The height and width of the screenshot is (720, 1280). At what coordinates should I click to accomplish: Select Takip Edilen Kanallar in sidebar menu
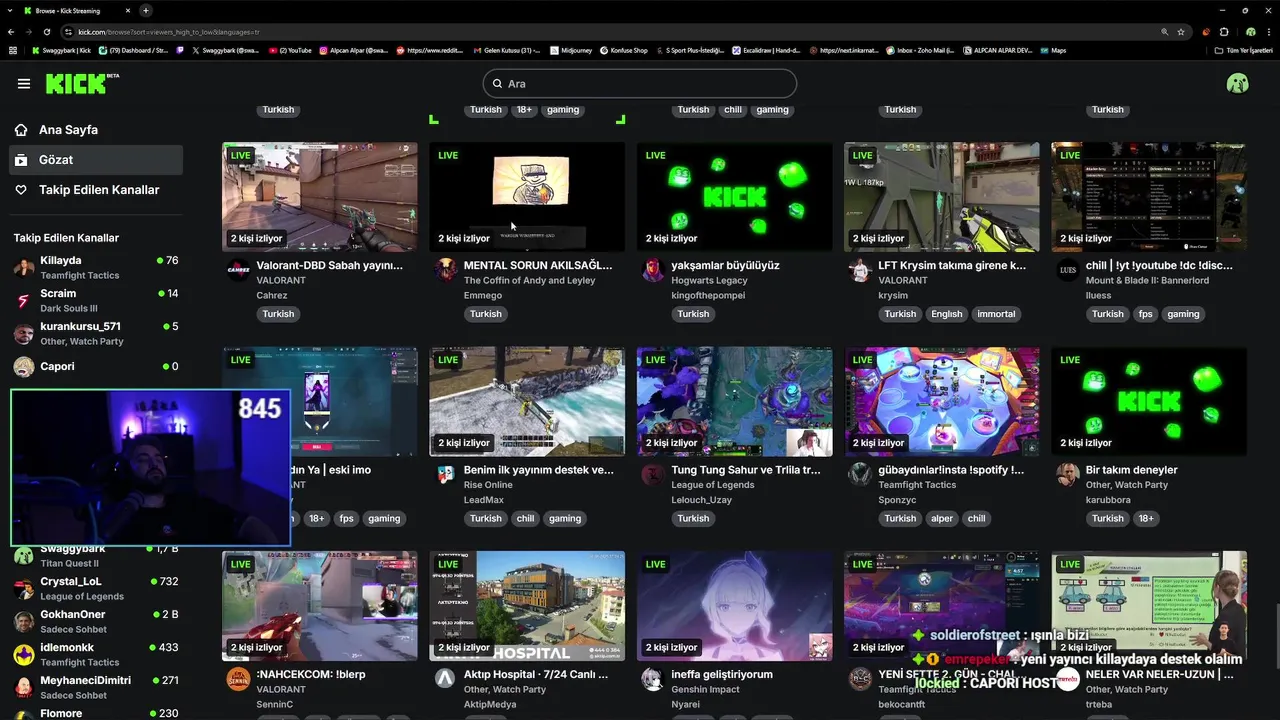click(96, 190)
